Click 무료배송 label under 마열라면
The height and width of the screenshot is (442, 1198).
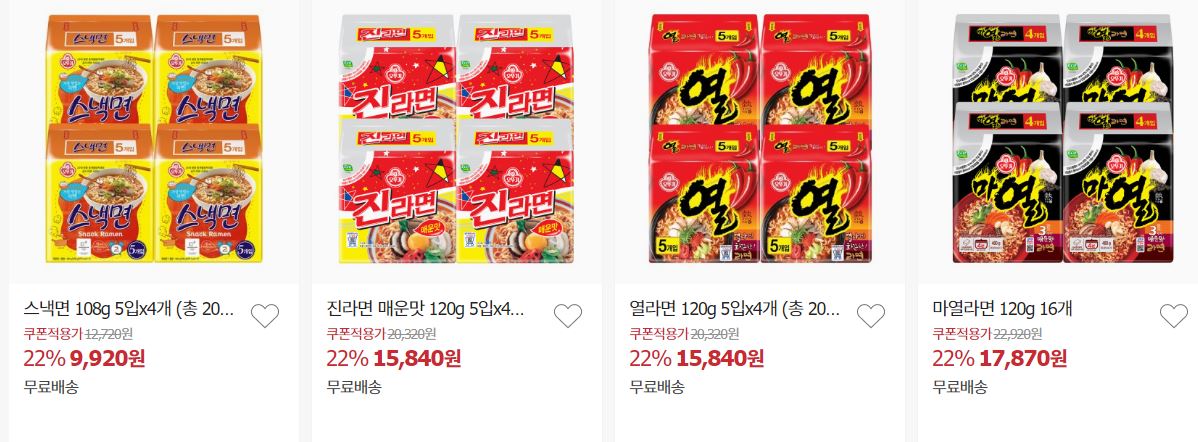pos(960,386)
